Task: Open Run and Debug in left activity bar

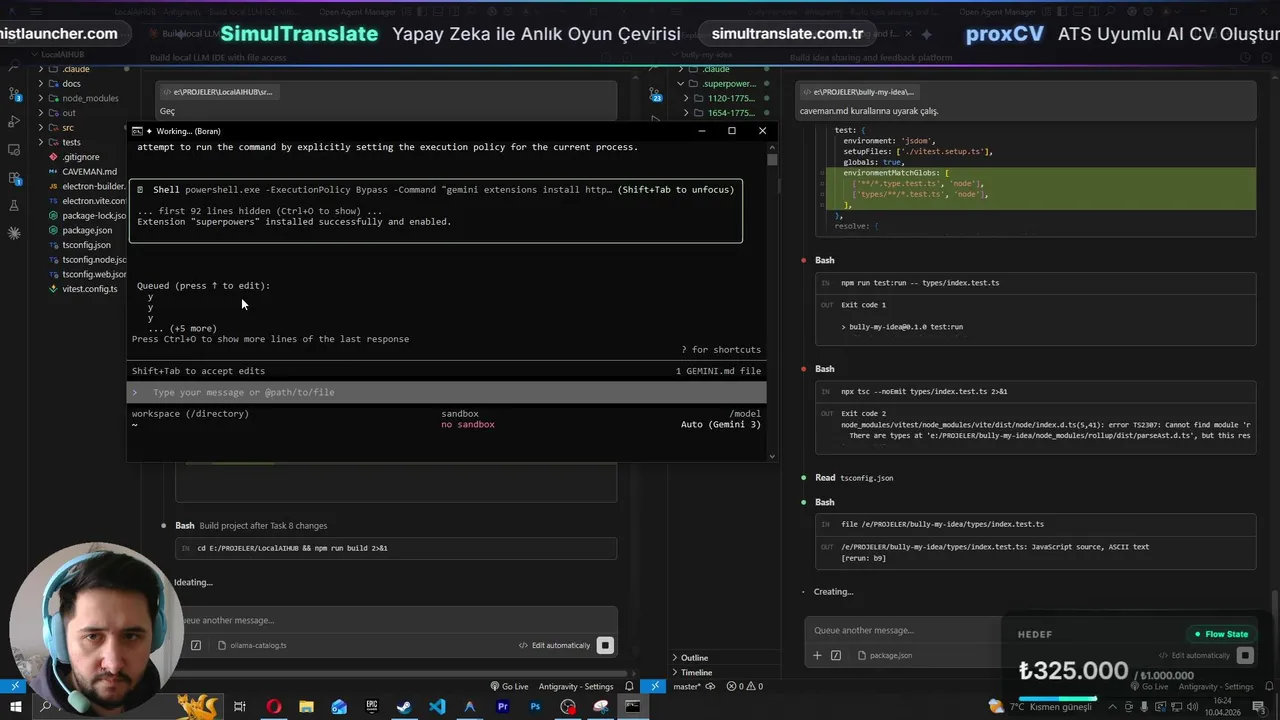Action: [x=14, y=121]
